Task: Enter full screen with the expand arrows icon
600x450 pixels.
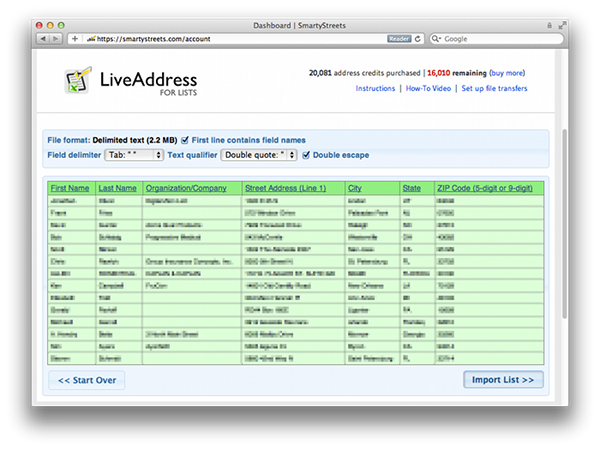Action: point(562,25)
